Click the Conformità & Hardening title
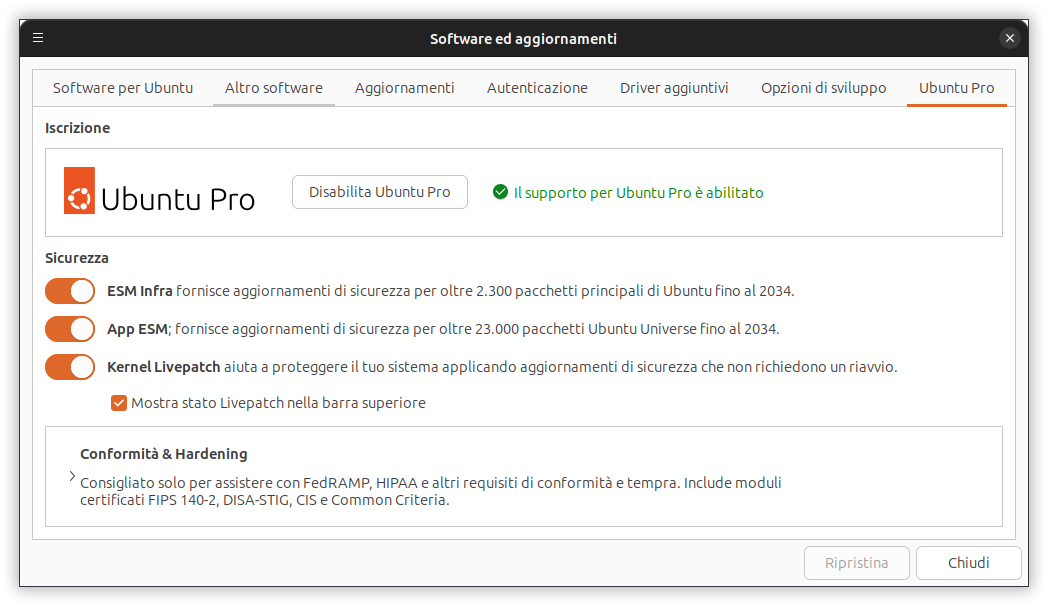Image resolution: width=1048 pixels, height=606 pixels. tap(164, 454)
